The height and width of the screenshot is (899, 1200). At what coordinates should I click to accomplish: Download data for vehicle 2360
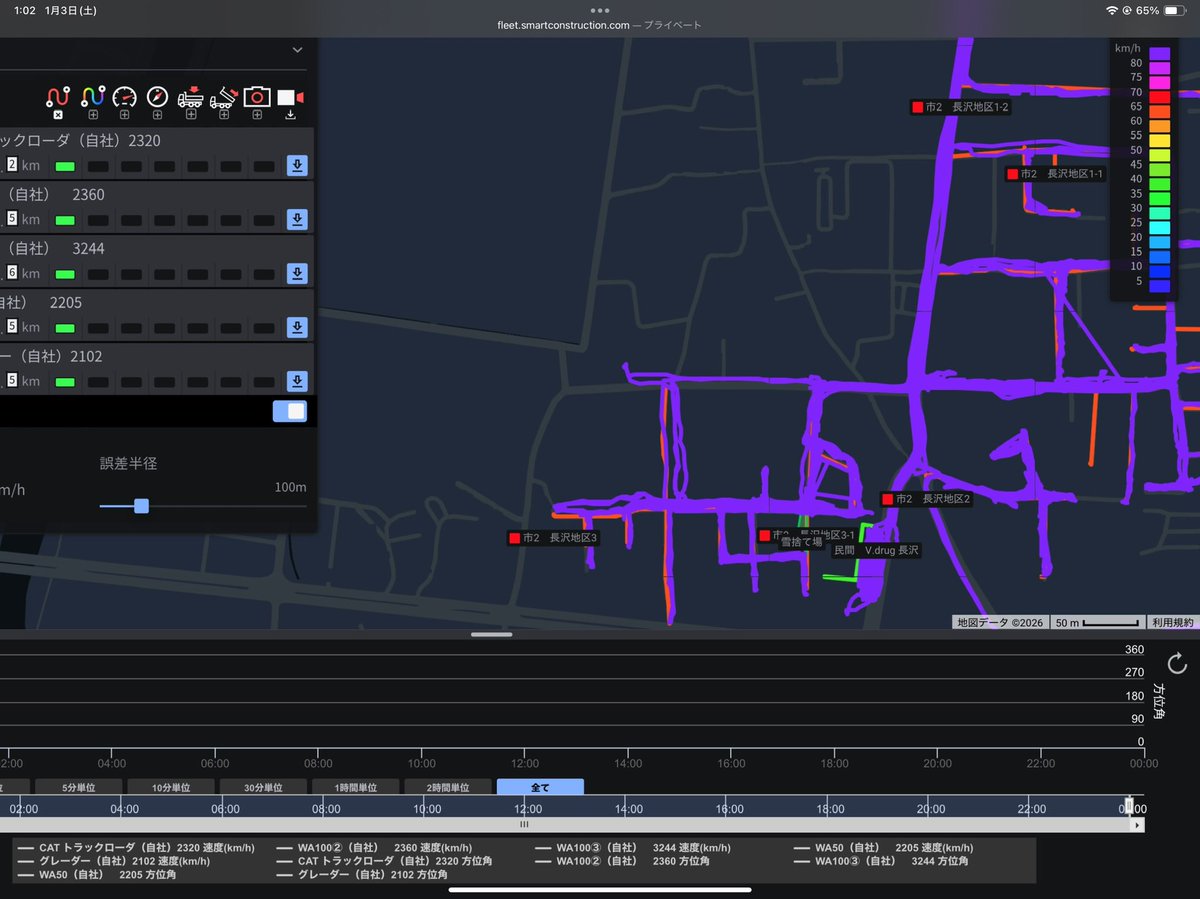(x=297, y=219)
